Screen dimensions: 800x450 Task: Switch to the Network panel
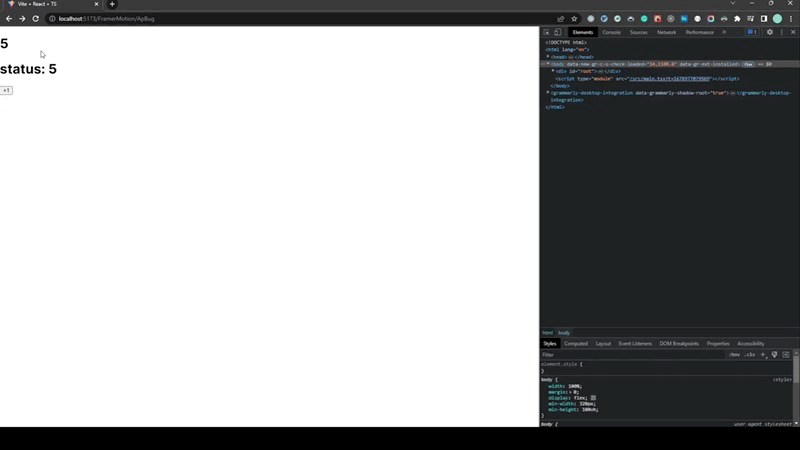[x=666, y=32]
